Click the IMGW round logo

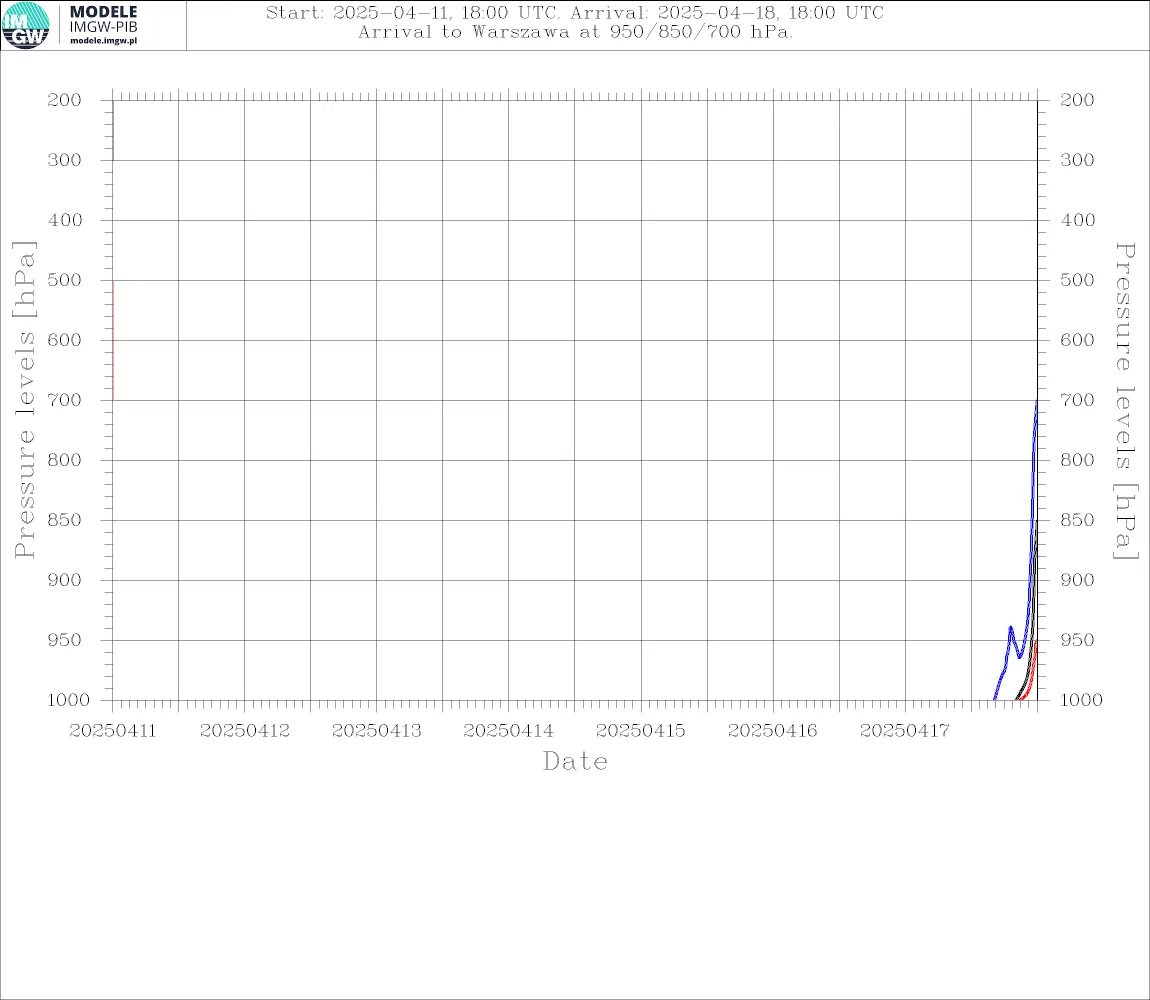(x=26, y=26)
